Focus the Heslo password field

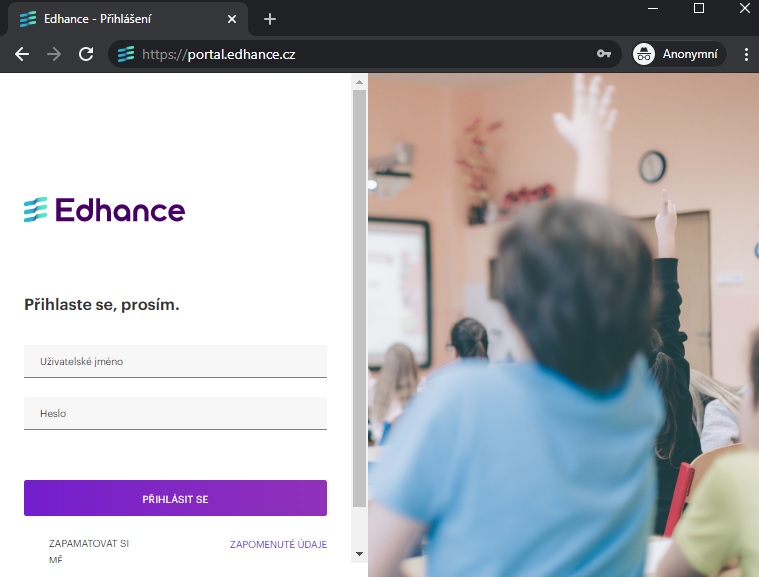(175, 413)
